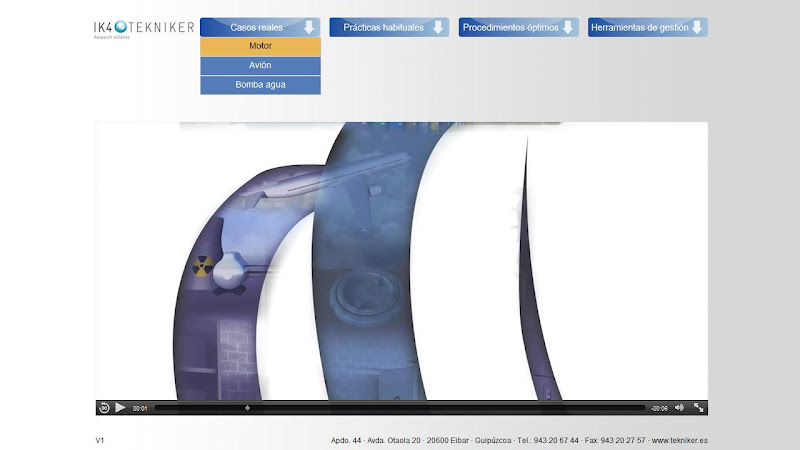The height and width of the screenshot is (450, 800).
Task: Click the playhead marker on the timeline
Action: pos(247,408)
